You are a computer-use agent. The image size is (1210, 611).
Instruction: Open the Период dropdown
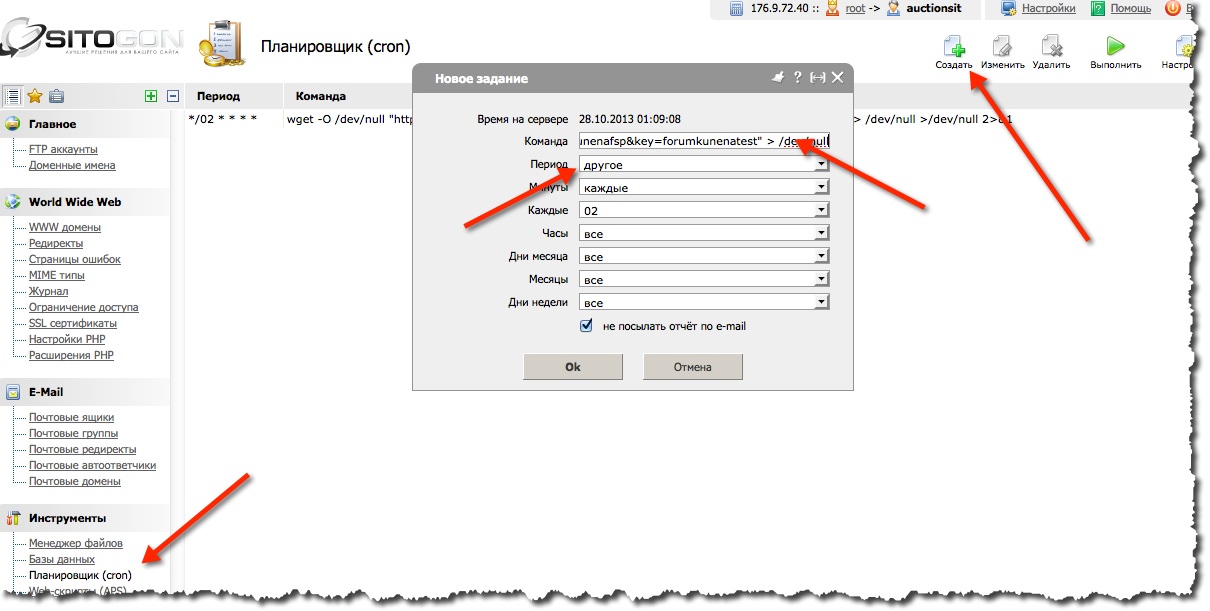(704, 165)
